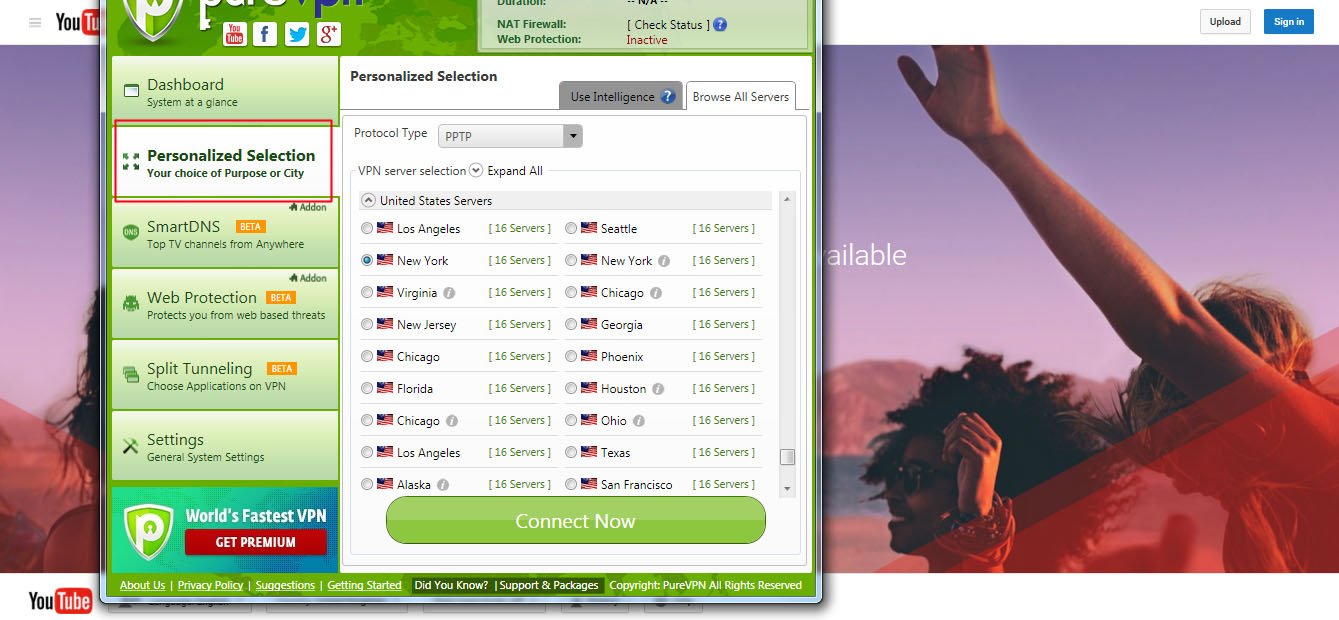Screen dimensions: 1339x620
Task: Show info icon next to Alaska
Action: (x=443, y=485)
